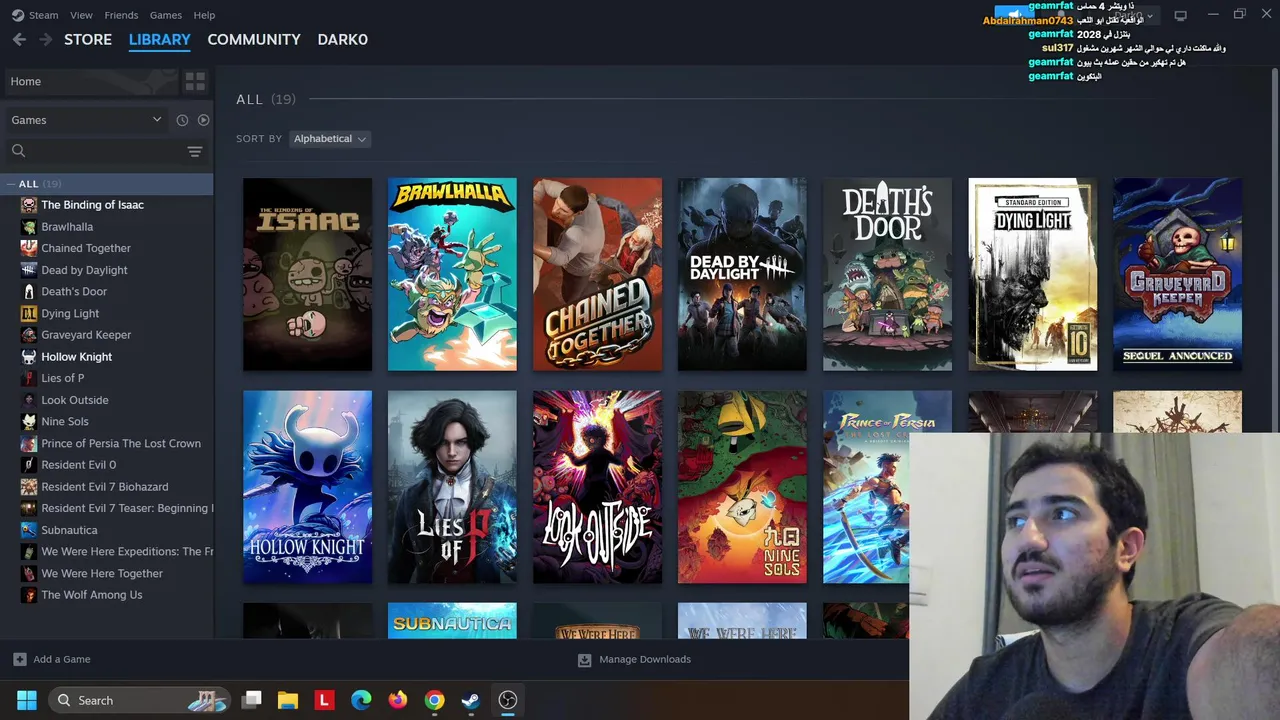This screenshot has width=1280, height=720.
Task: Open Google Chrome from the taskbar
Action: [x=434, y=700]
